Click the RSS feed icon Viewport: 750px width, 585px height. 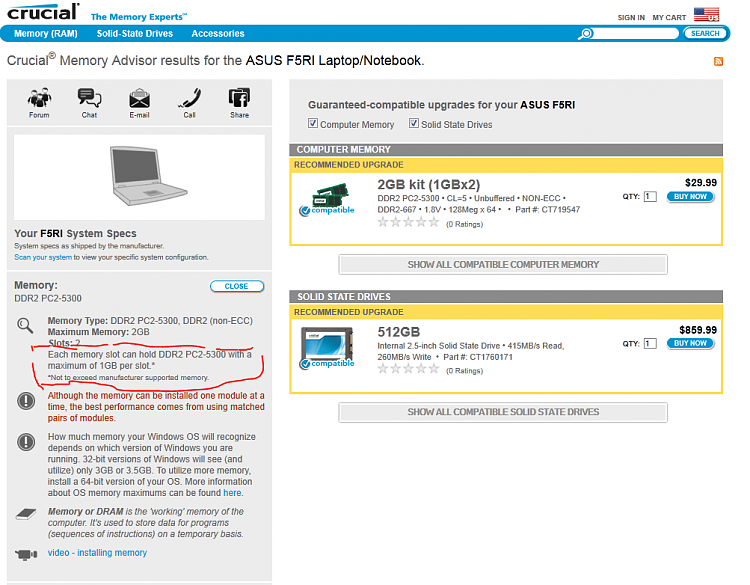pos(718,61)
